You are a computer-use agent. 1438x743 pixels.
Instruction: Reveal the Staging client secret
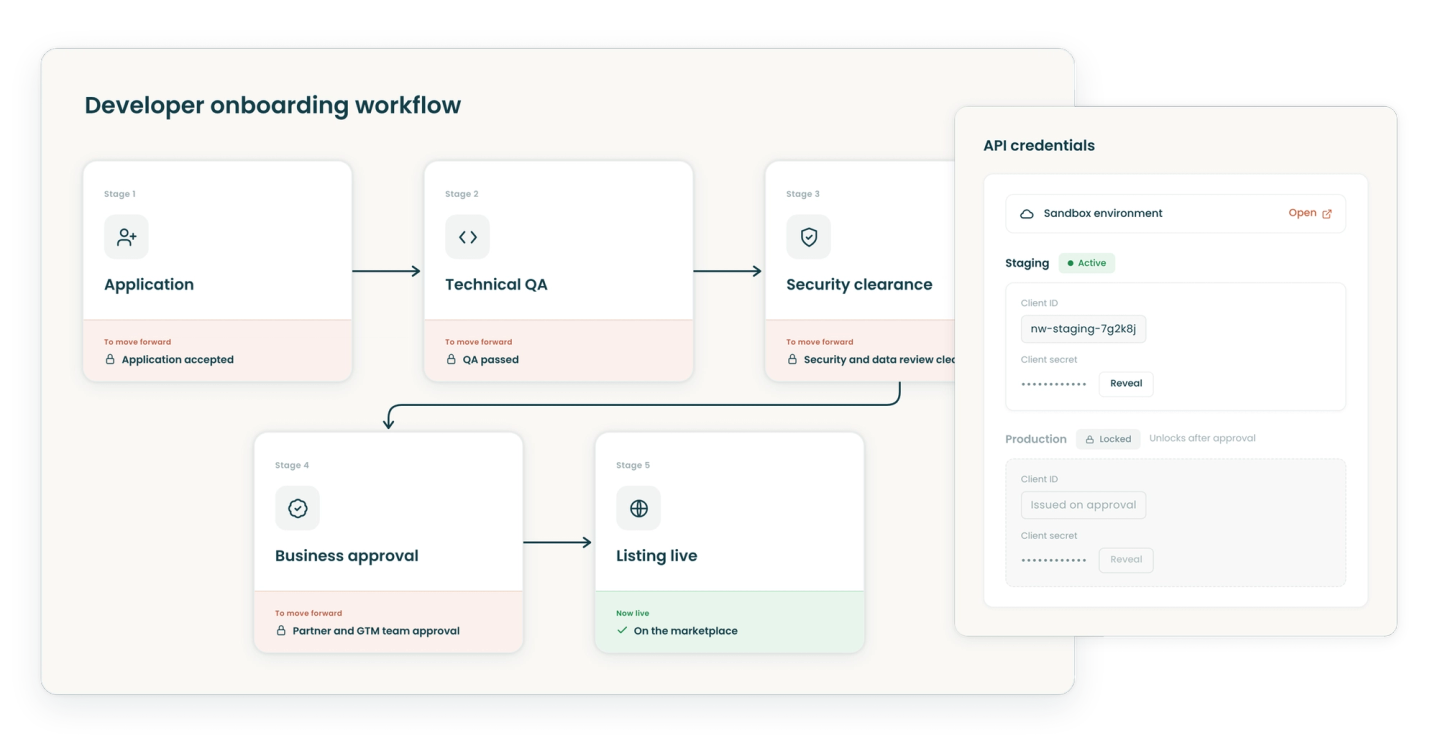pos(1126,384)
